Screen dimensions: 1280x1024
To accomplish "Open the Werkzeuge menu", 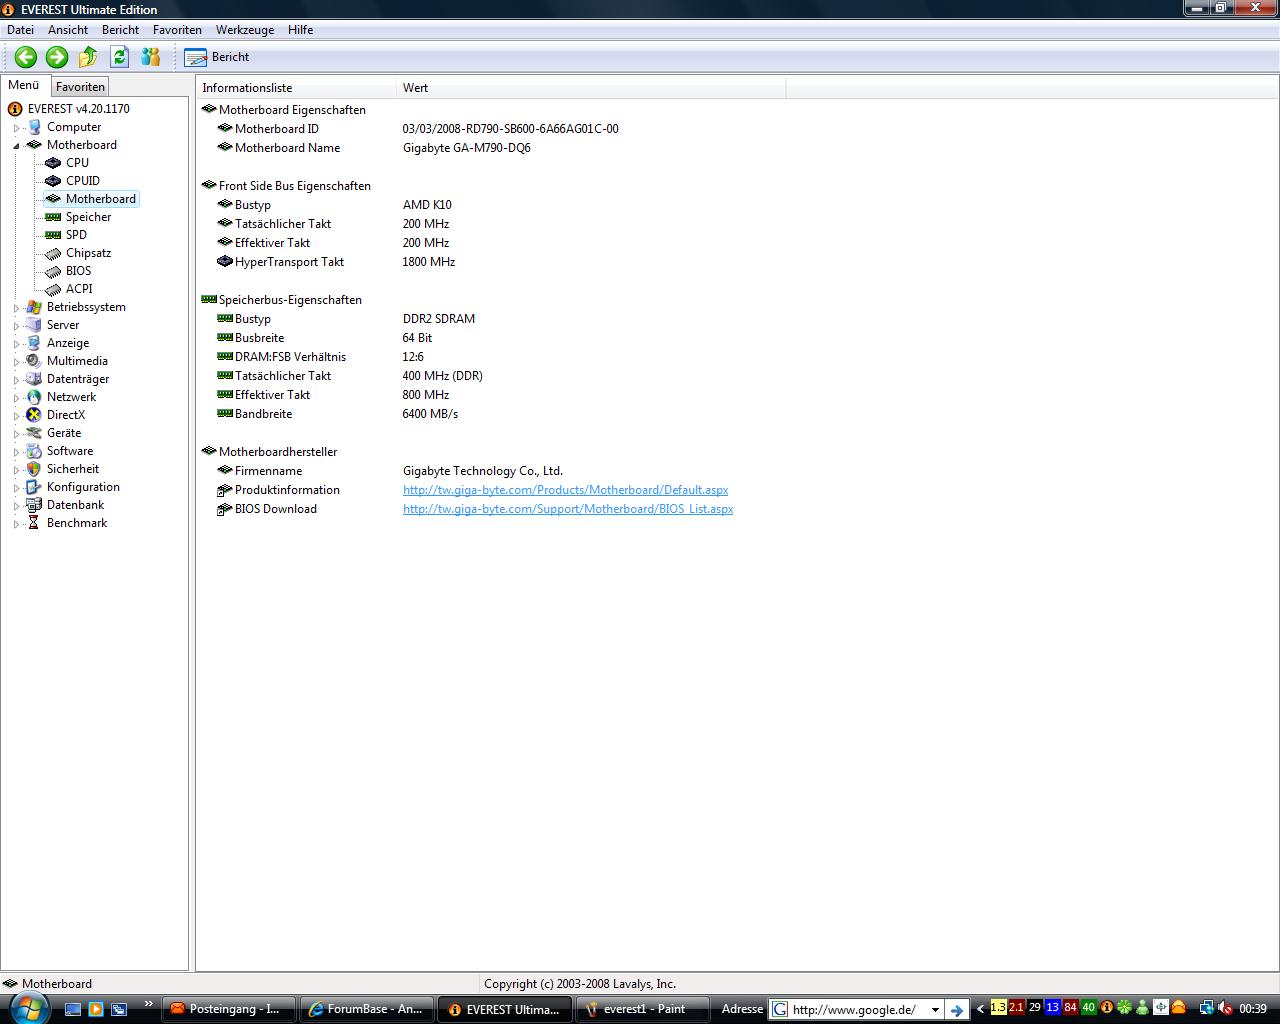I will point(245,30).
